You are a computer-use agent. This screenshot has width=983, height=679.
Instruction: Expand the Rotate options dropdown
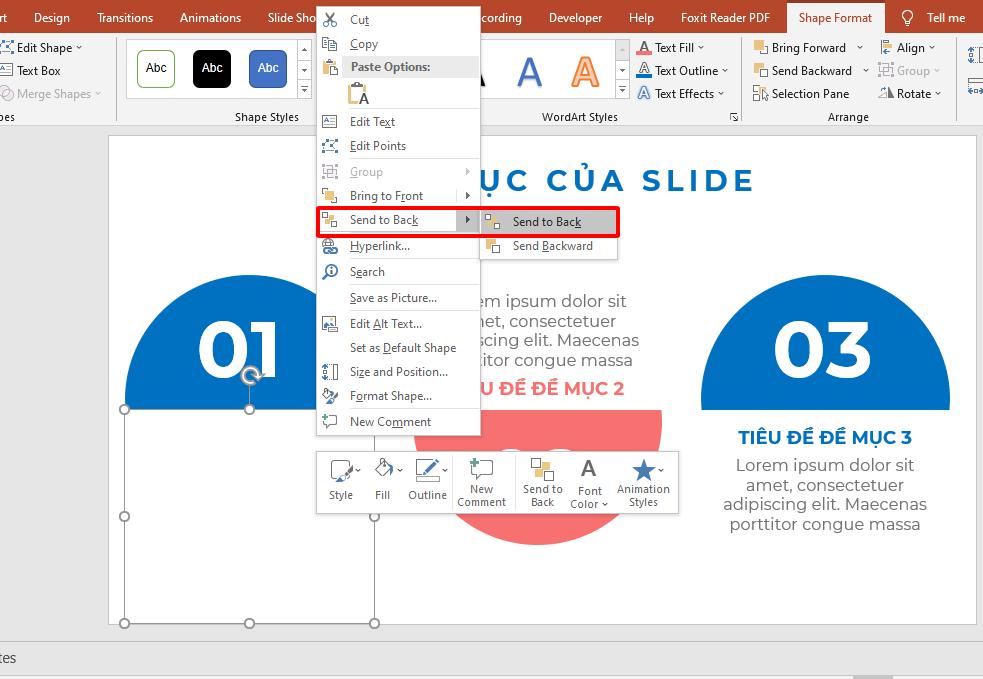tap(908, 93)
